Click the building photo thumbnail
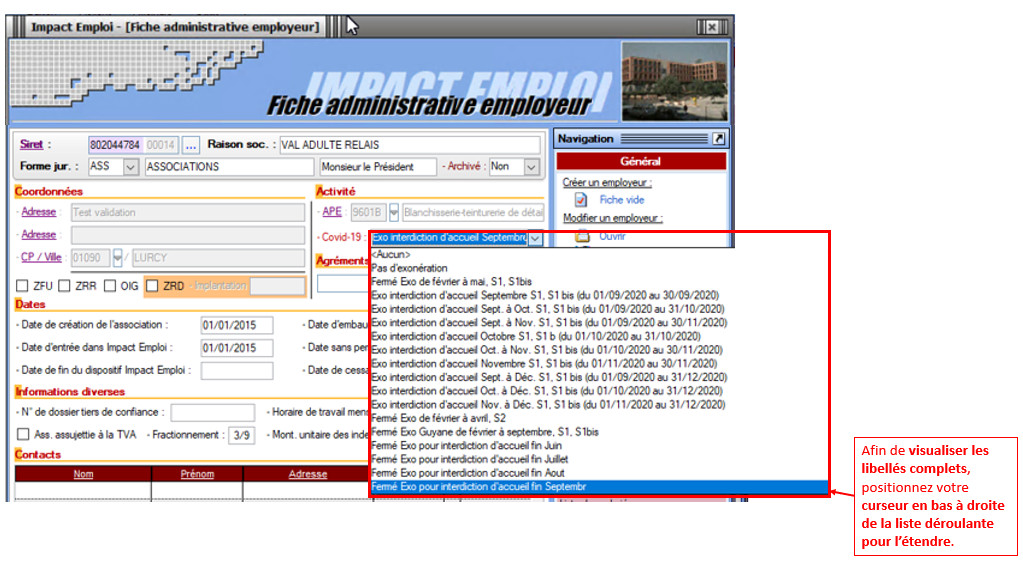Screen dimensions: 1023x567 coord(675,82)
